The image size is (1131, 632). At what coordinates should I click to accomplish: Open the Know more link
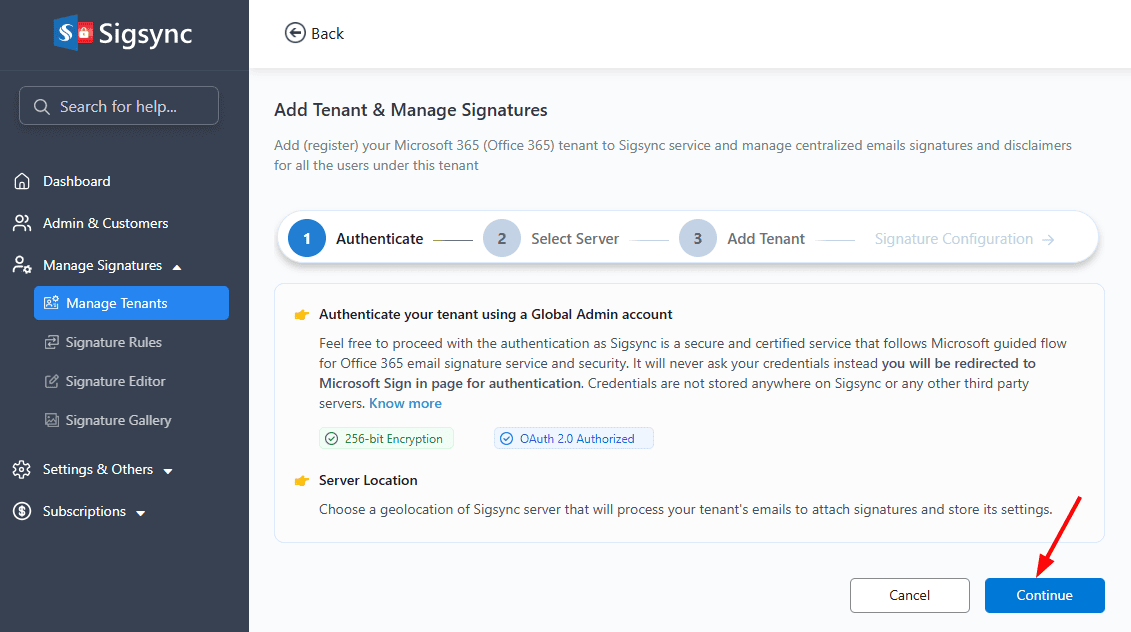[405, 403]
